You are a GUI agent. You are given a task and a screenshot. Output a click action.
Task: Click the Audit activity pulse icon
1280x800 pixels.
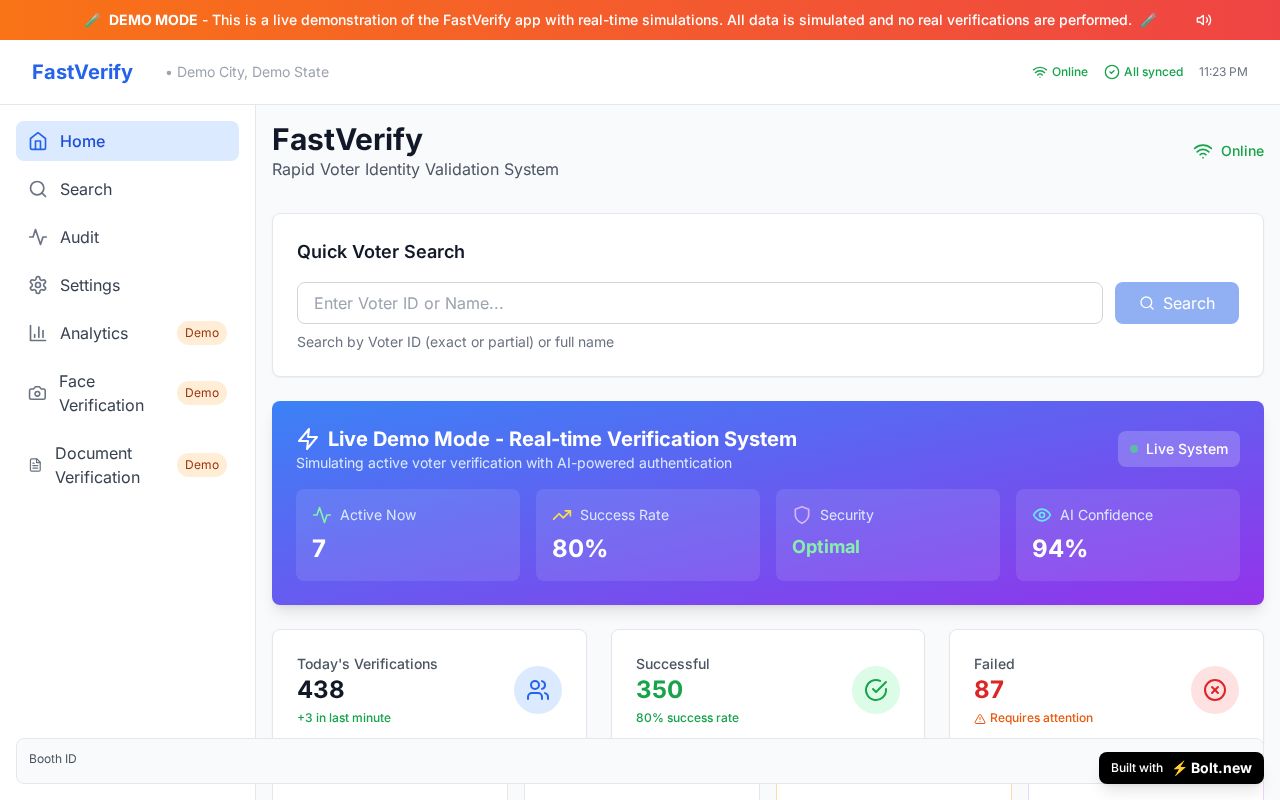(38, 237)
